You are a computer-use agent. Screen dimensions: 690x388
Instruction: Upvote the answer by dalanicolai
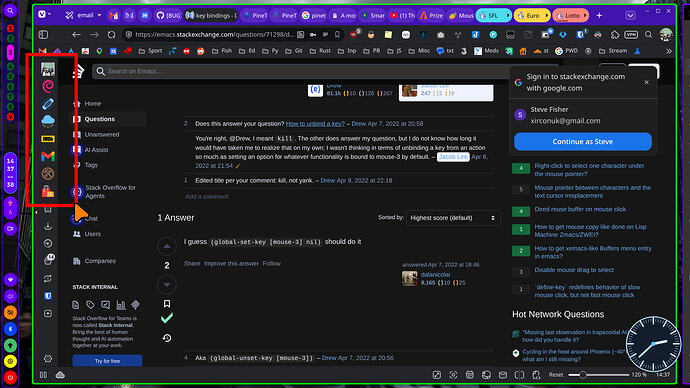pos(167,246)
